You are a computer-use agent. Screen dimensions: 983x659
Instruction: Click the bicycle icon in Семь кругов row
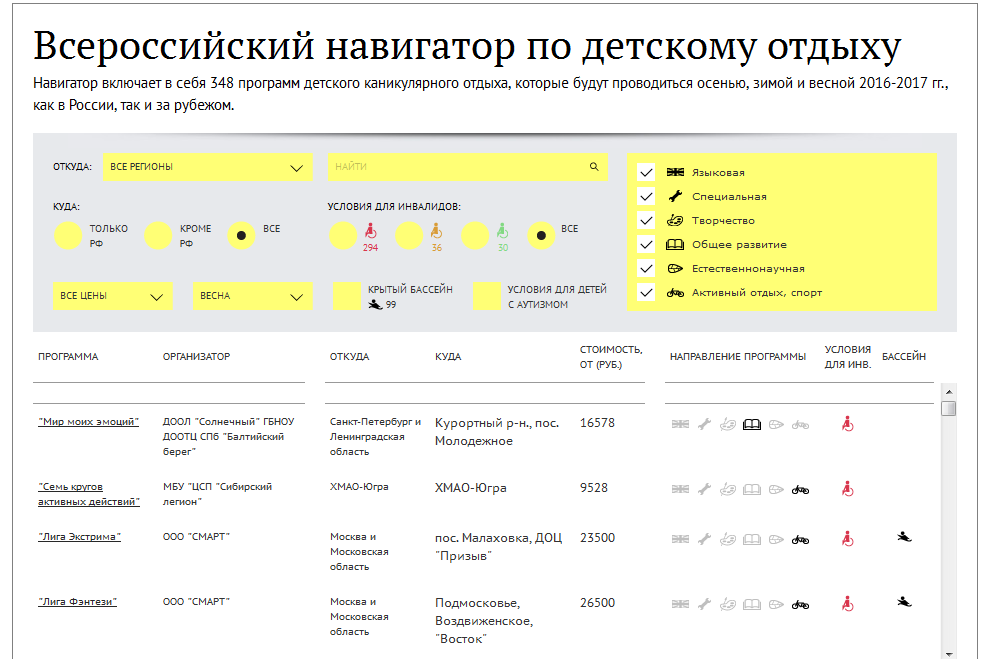tap(800, 490)
